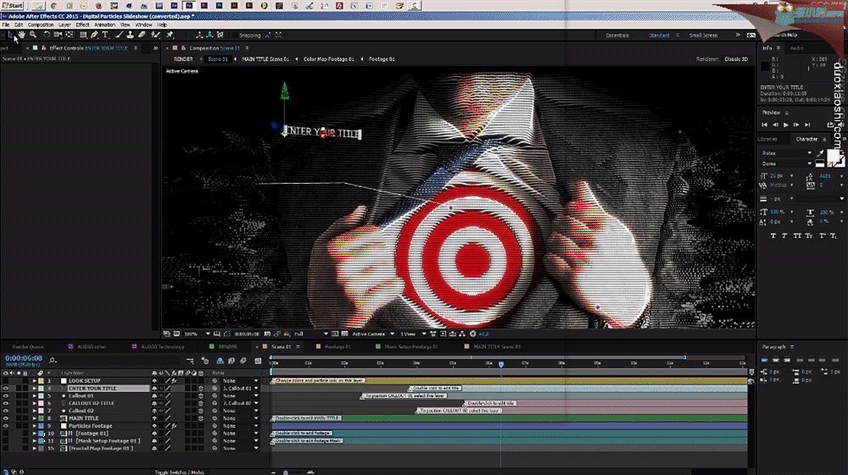
Task: Click the Play button in Preview panel
Action: coord(786,125)
